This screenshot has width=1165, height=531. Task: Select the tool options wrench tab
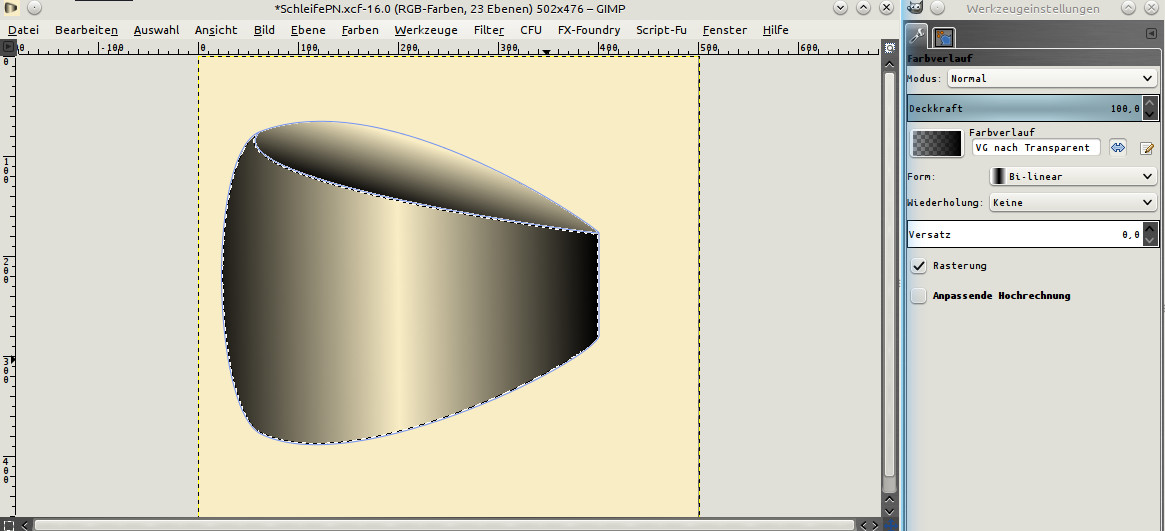coord(917,37)
